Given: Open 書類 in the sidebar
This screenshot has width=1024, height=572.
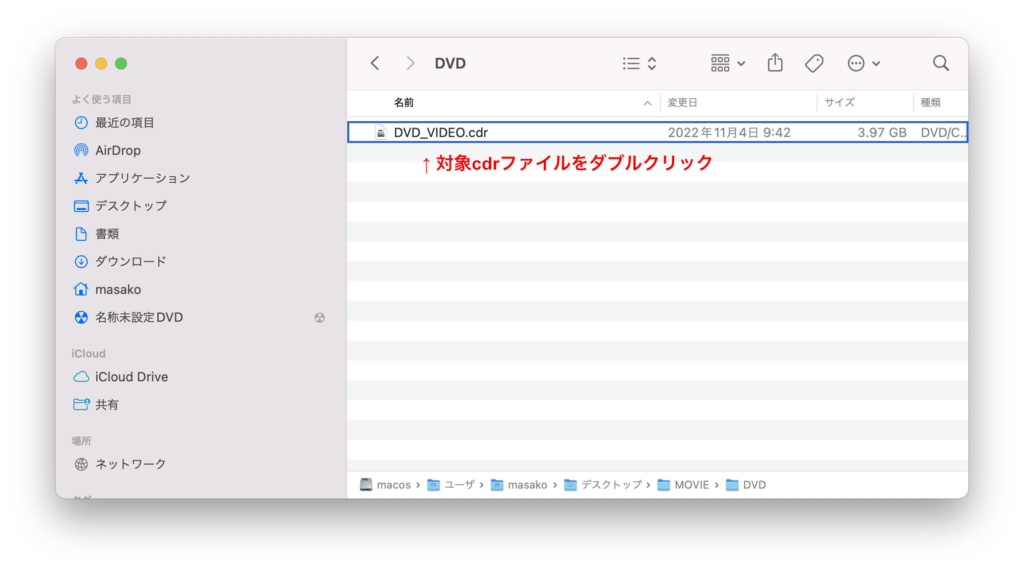Looking at the screenshot, I should pos(107,234).
